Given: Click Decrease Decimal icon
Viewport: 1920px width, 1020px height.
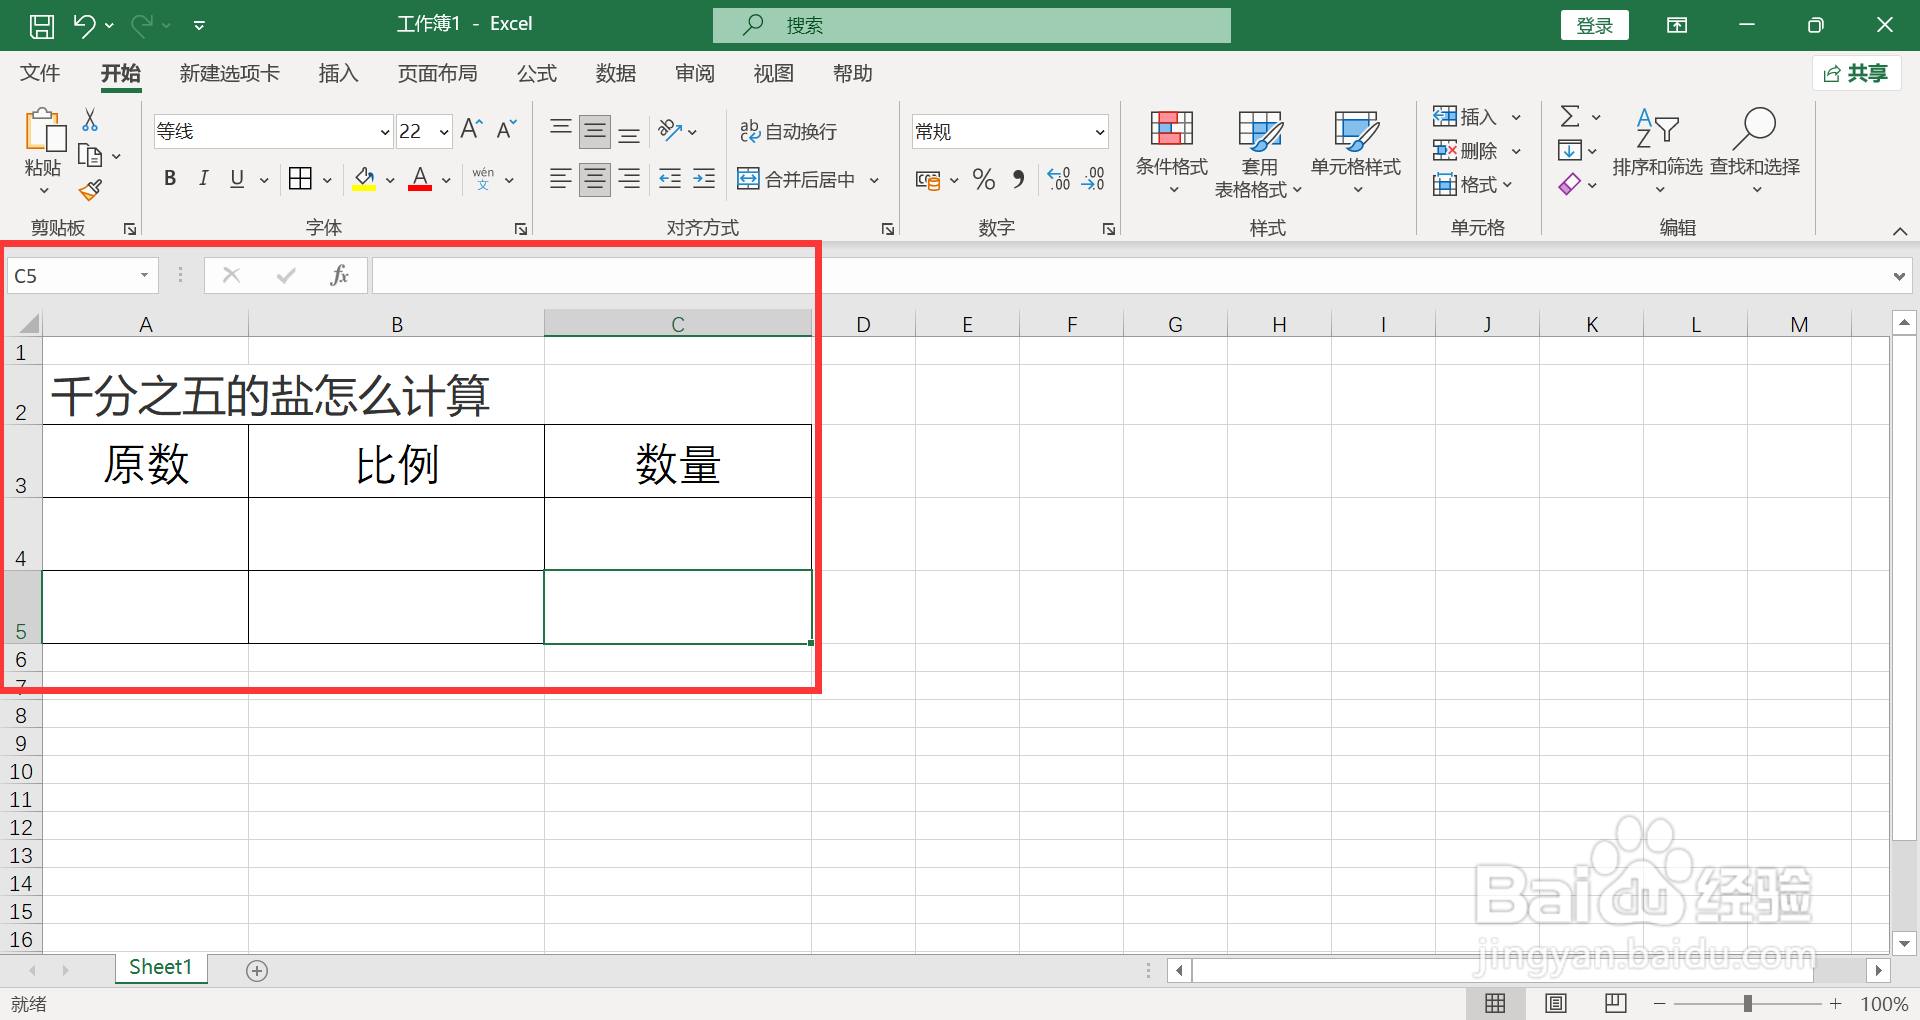Looking at the screenshot, I should click(x=1094, y=180).
